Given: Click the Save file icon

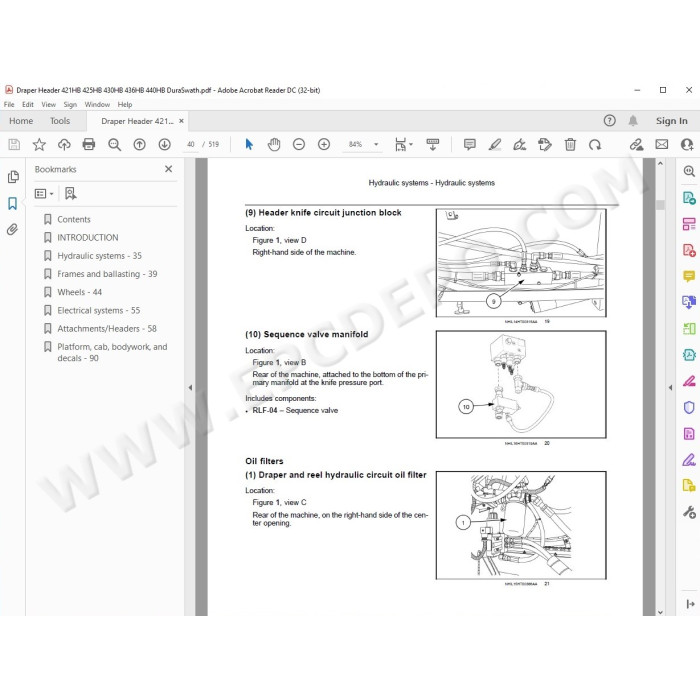Looking at the screenshot, I should (x=14, y=144).
